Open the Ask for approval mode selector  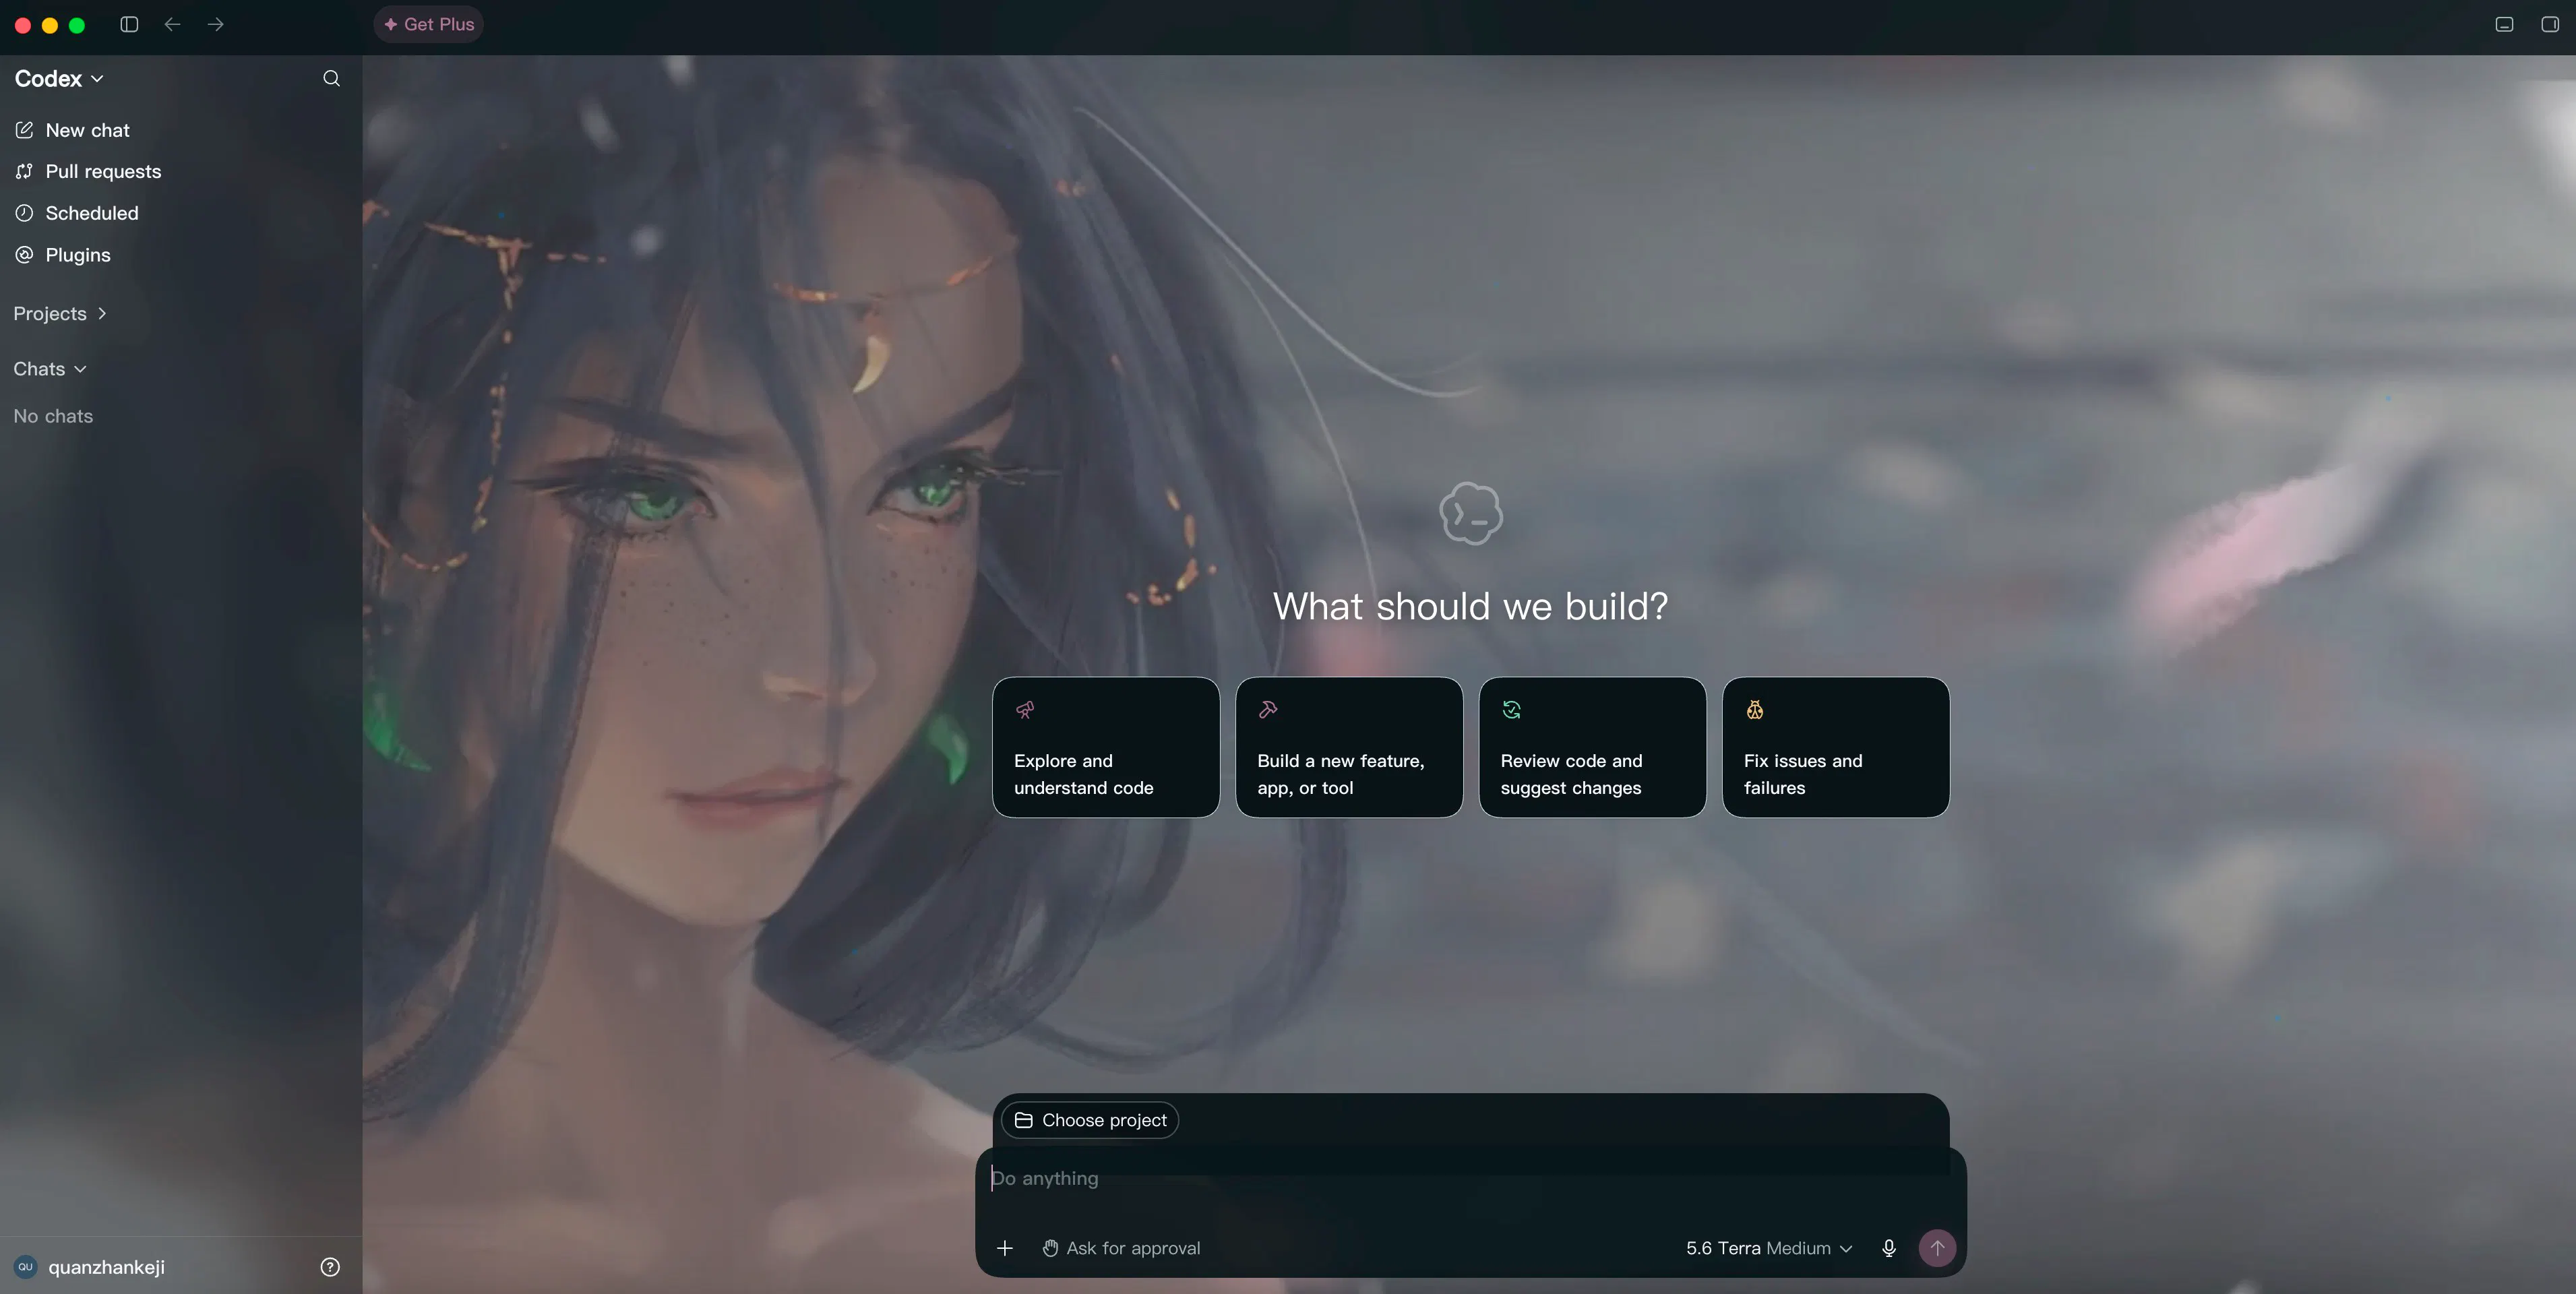[1121, 1248]
